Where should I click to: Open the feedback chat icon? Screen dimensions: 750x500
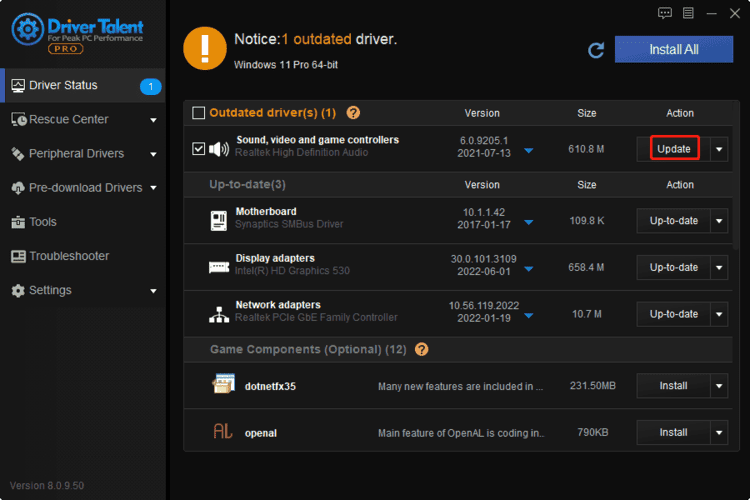pos(664,13)
